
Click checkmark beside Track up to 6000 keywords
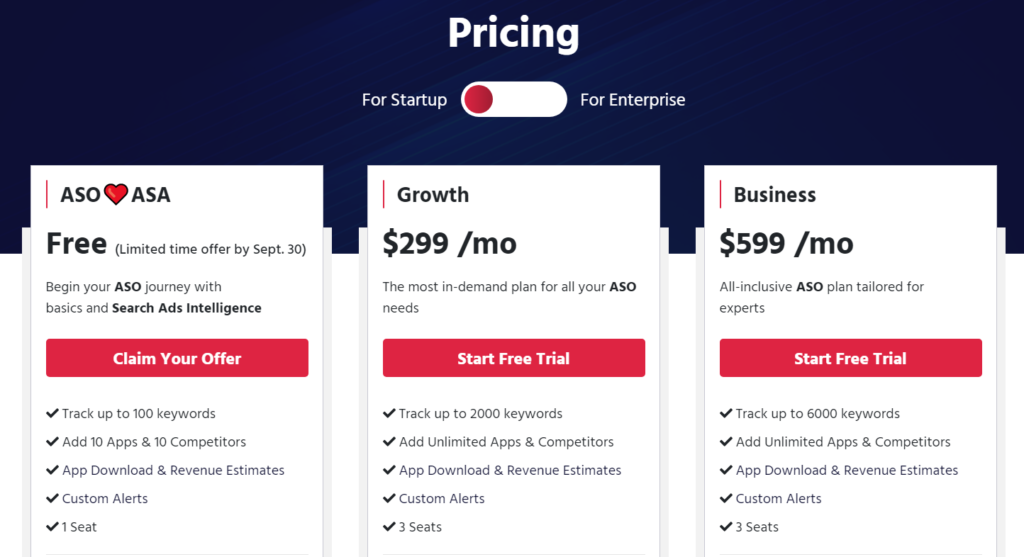point(726,413)
